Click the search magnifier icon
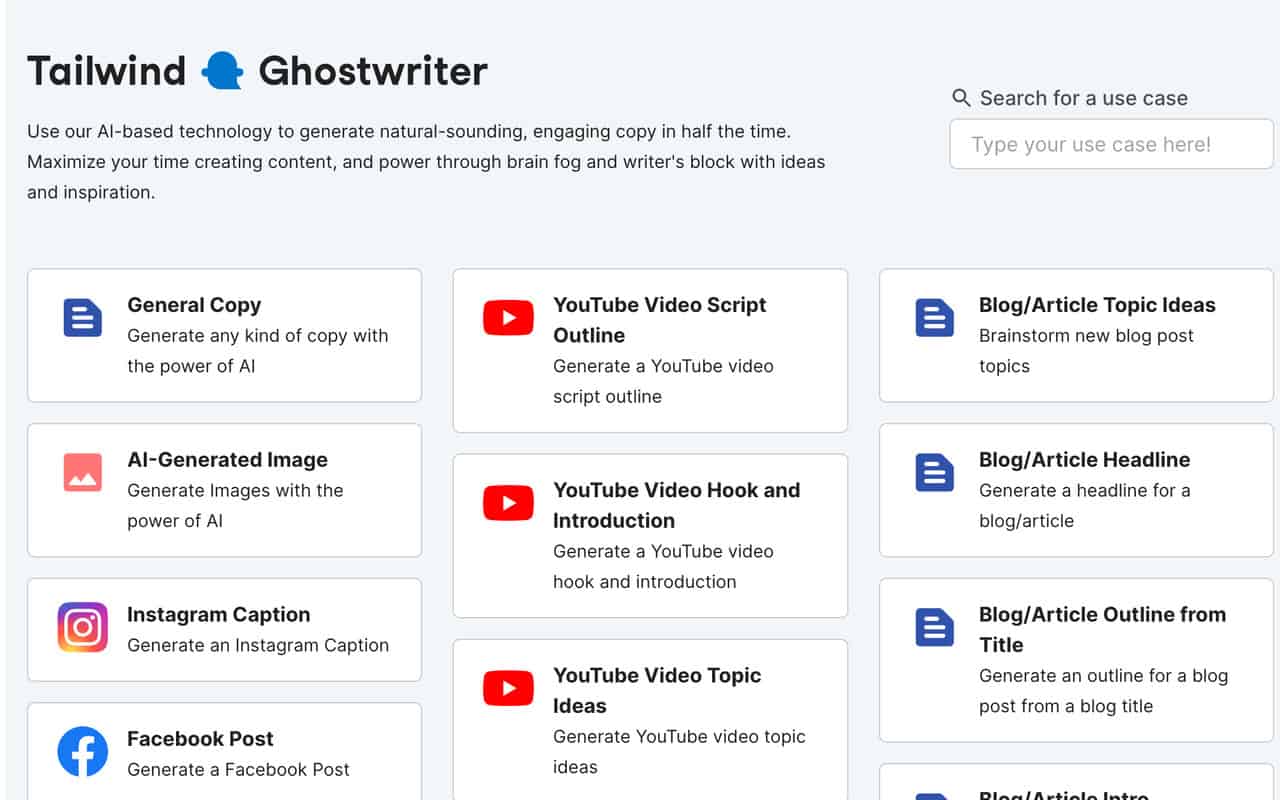Viewport: 1280px width, 800px height. coord(961,98)
